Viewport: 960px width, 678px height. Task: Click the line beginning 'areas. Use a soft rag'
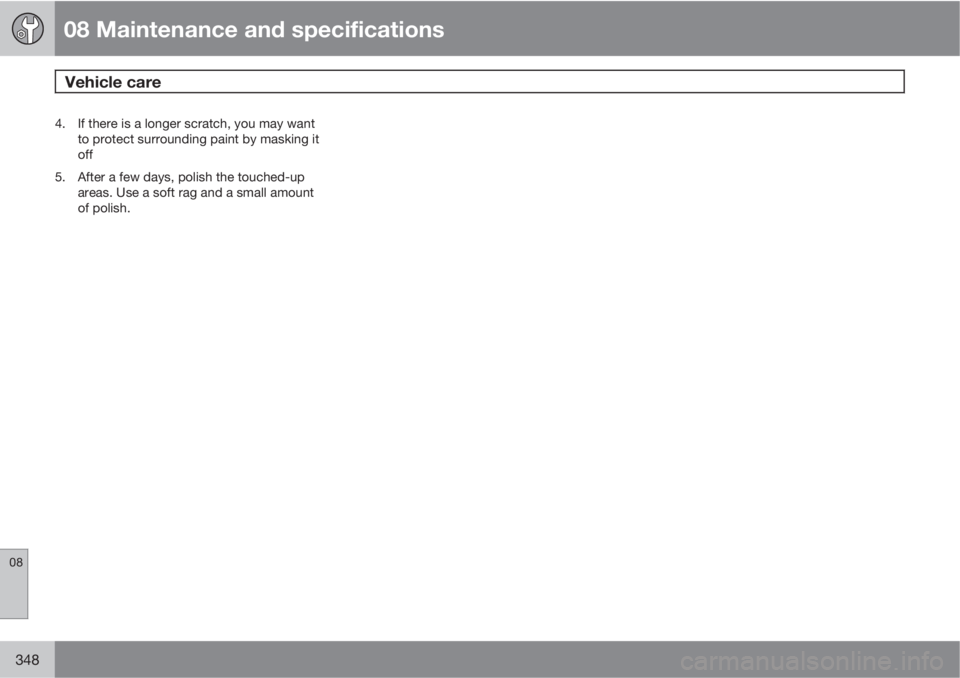tap(195, 192)
